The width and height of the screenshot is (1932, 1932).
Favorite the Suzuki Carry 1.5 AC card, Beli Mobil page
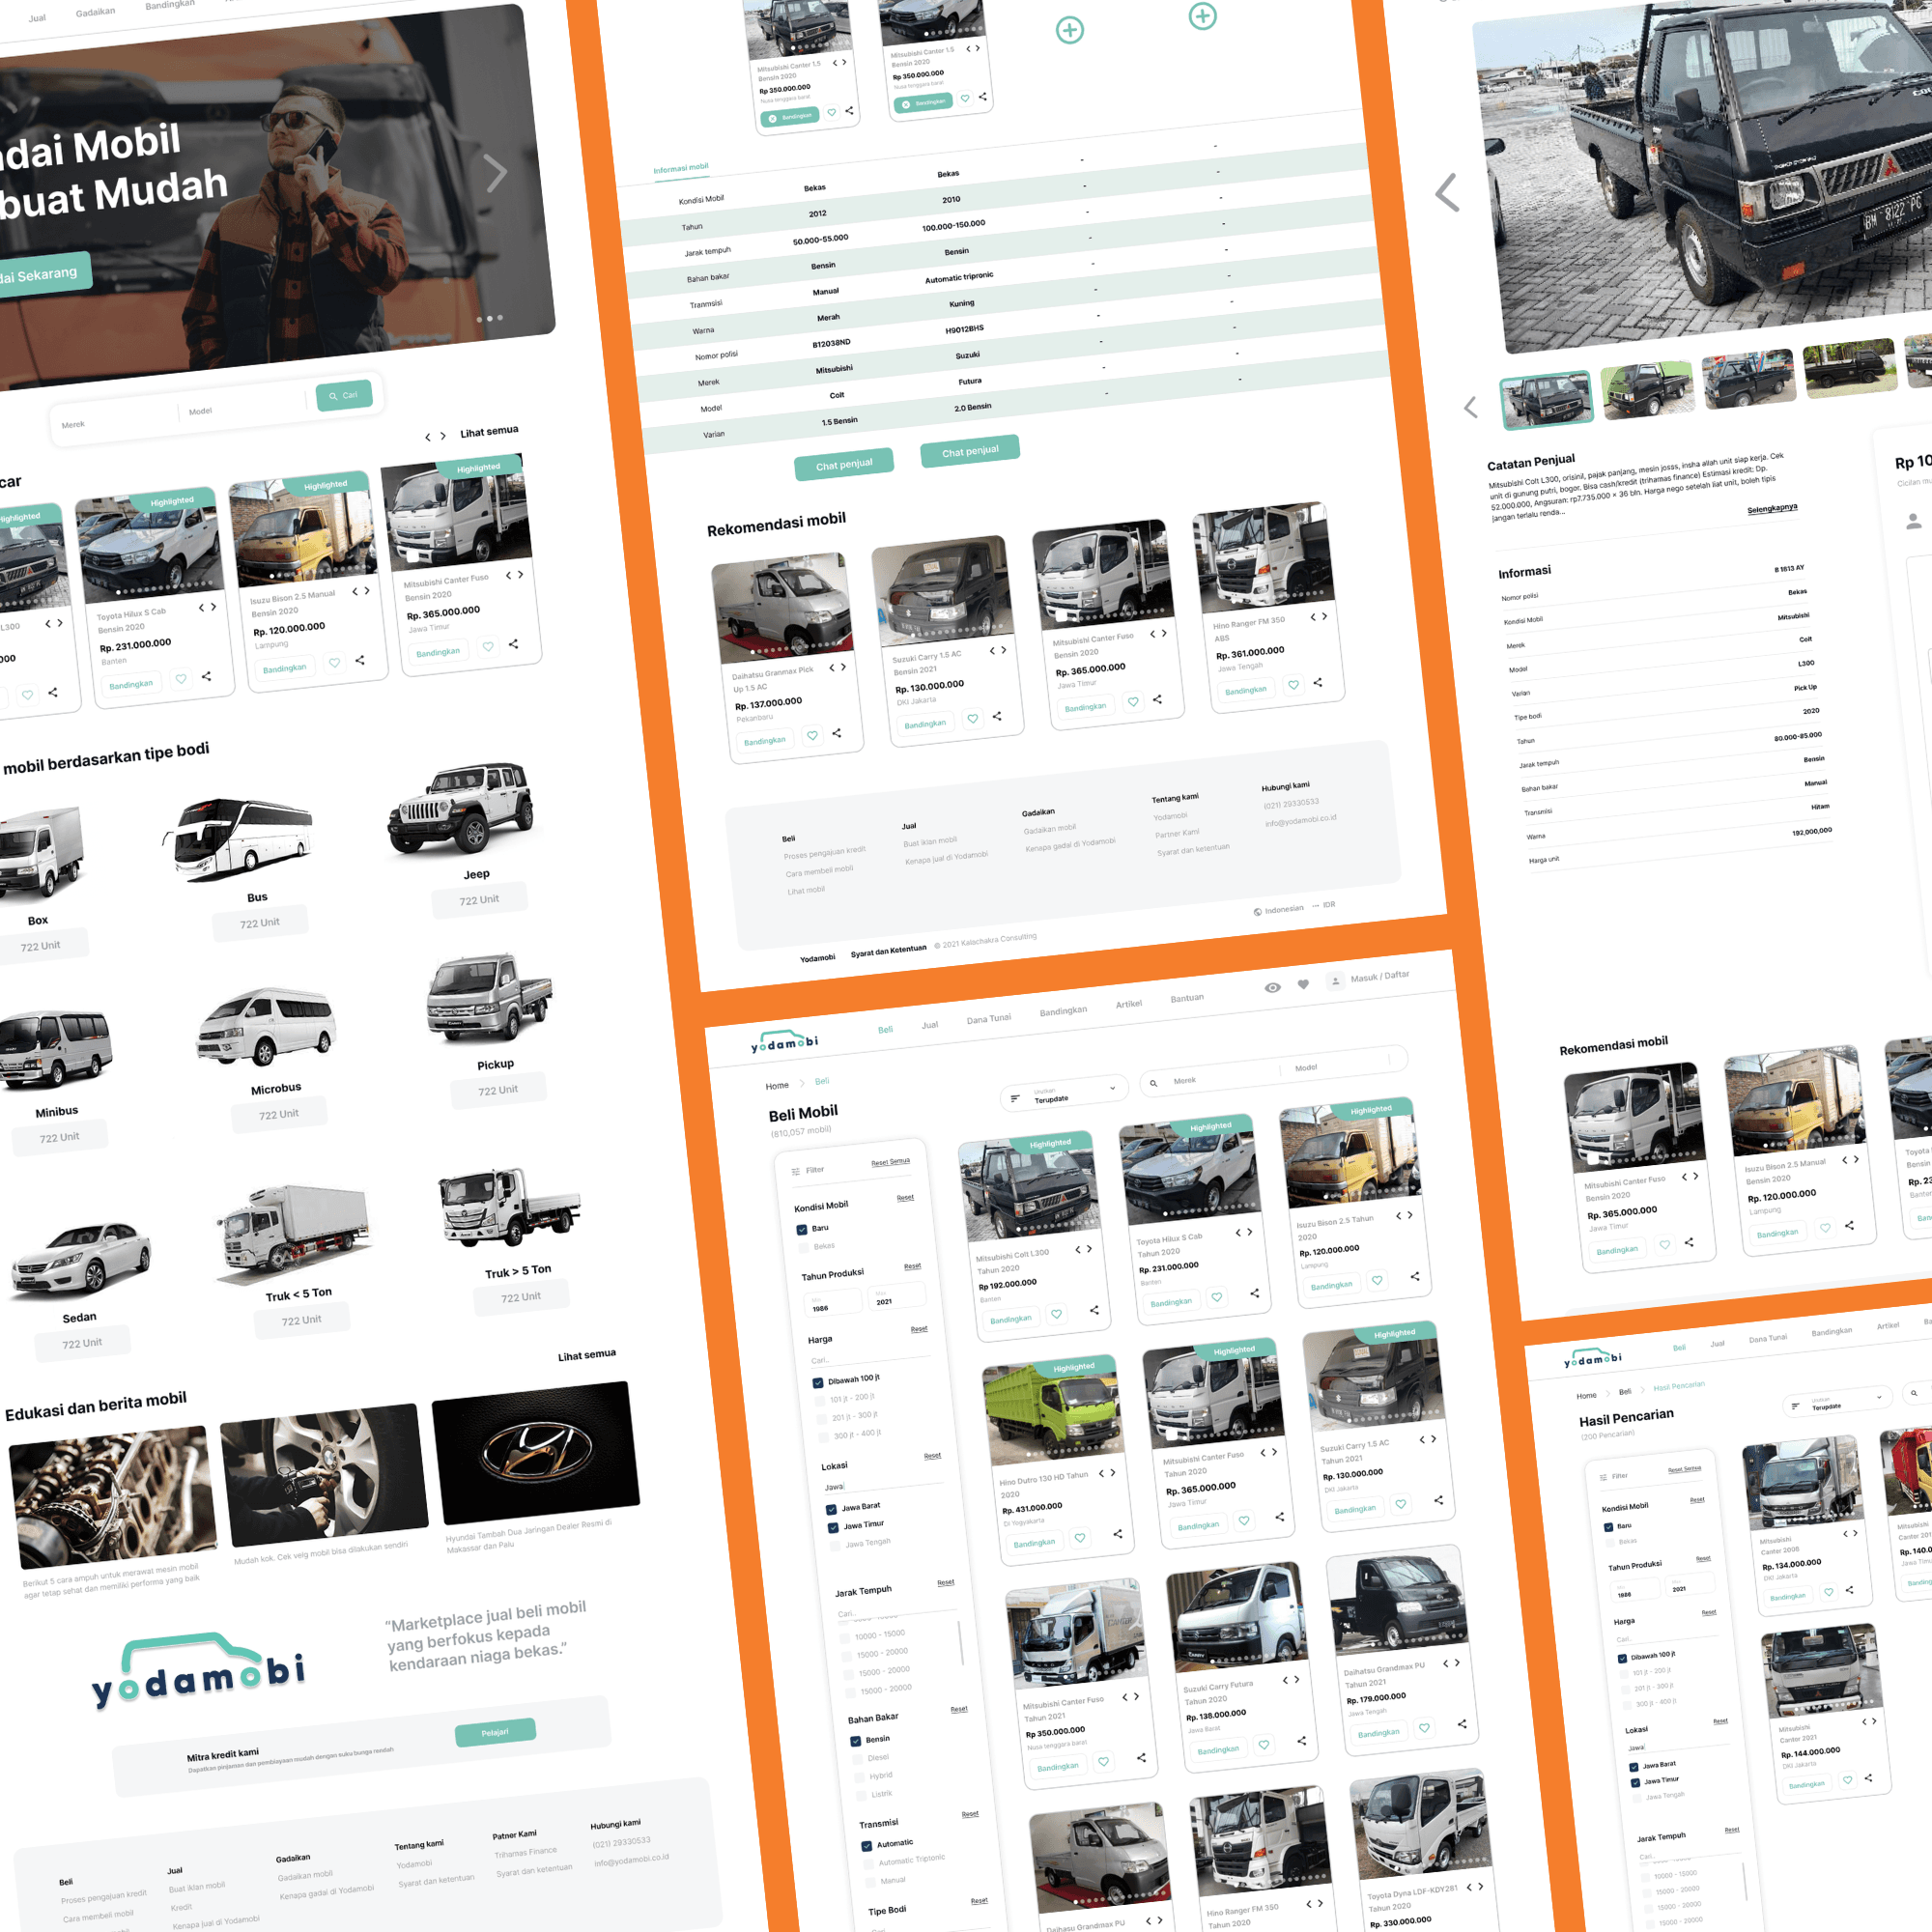(x=1401, y=1504)
